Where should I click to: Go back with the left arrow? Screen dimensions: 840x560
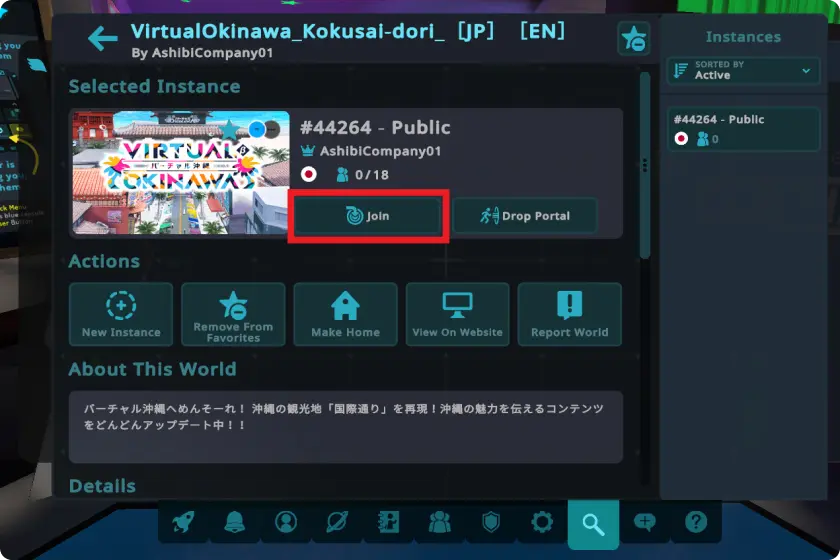pos(102,39)
